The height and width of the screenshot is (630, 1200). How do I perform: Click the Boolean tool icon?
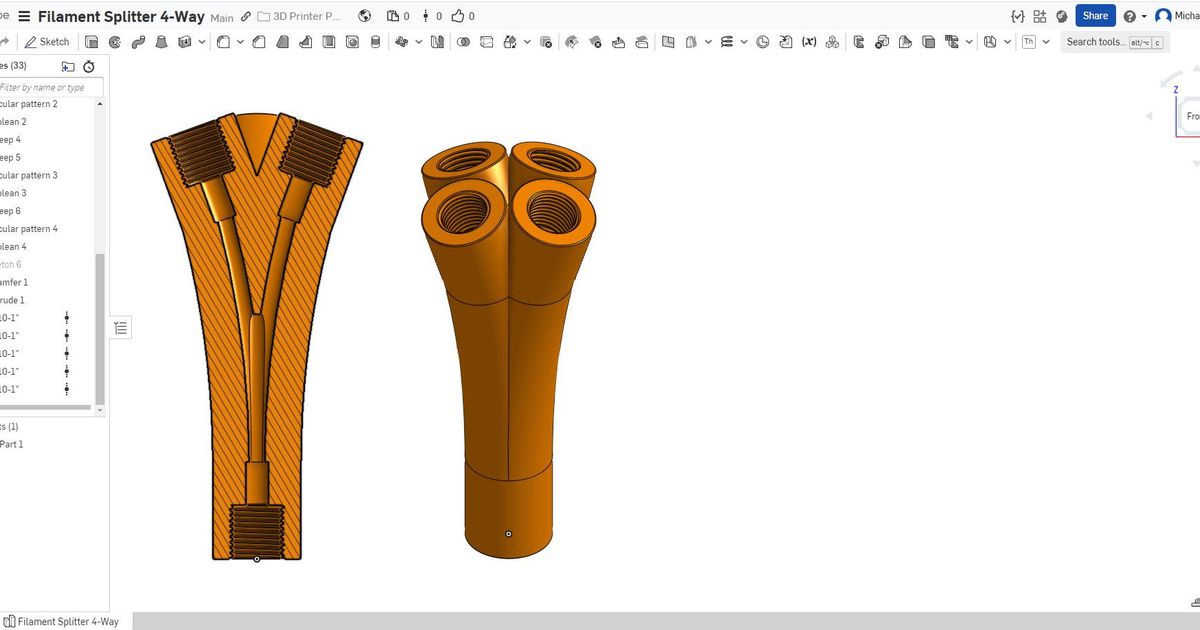pos(463,42)
